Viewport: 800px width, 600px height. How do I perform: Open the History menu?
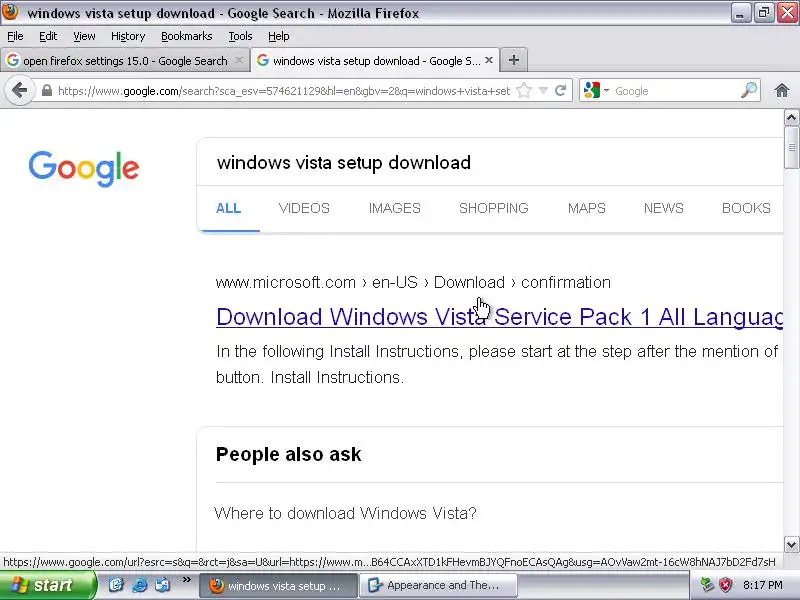pos(128,36)
